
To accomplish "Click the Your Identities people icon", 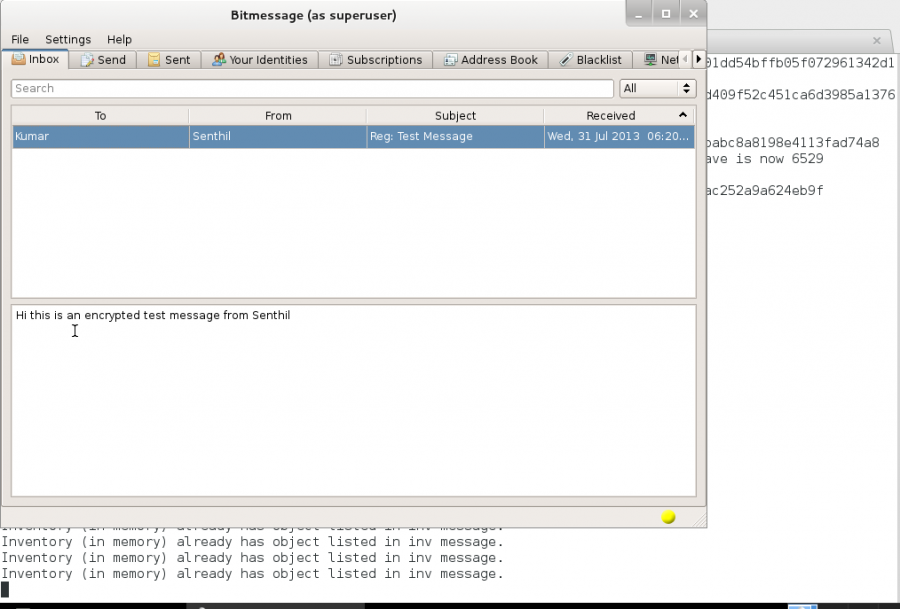I will pyautogui.click(x=219, y=60).
